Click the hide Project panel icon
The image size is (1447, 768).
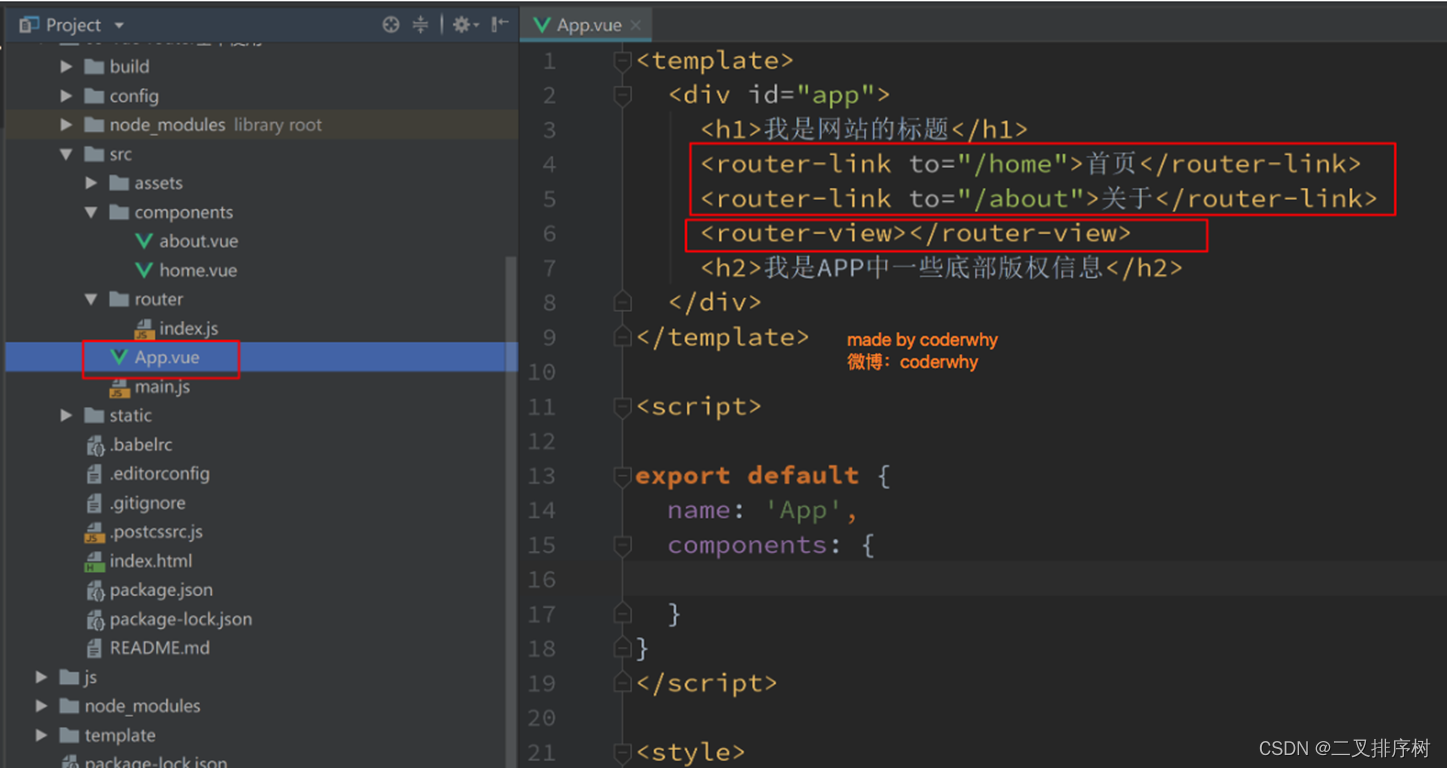pos(500,25)
